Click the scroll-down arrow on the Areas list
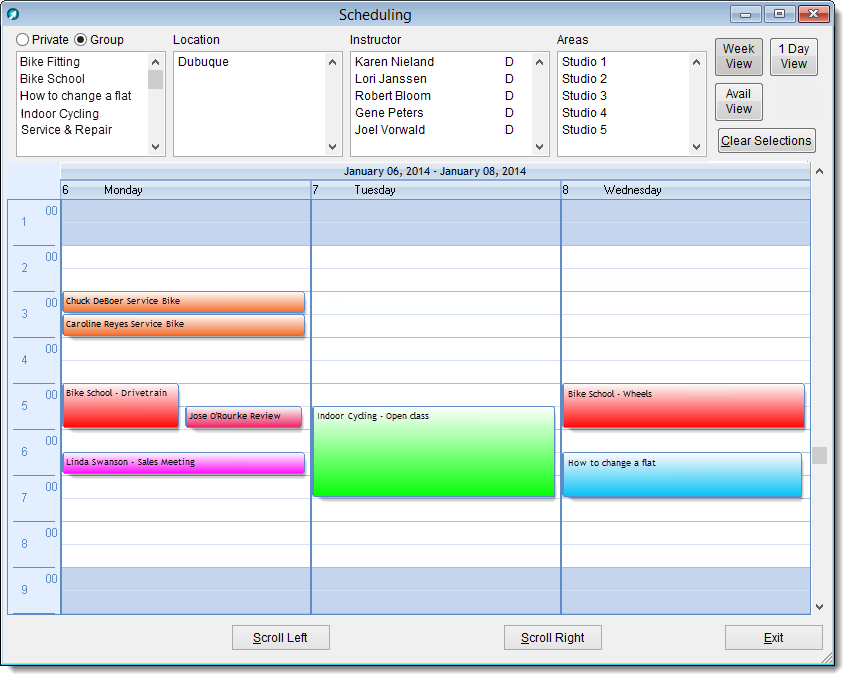The width and height of the screenshot is (850, 681). pyautogui.click(x=697, y=145)
